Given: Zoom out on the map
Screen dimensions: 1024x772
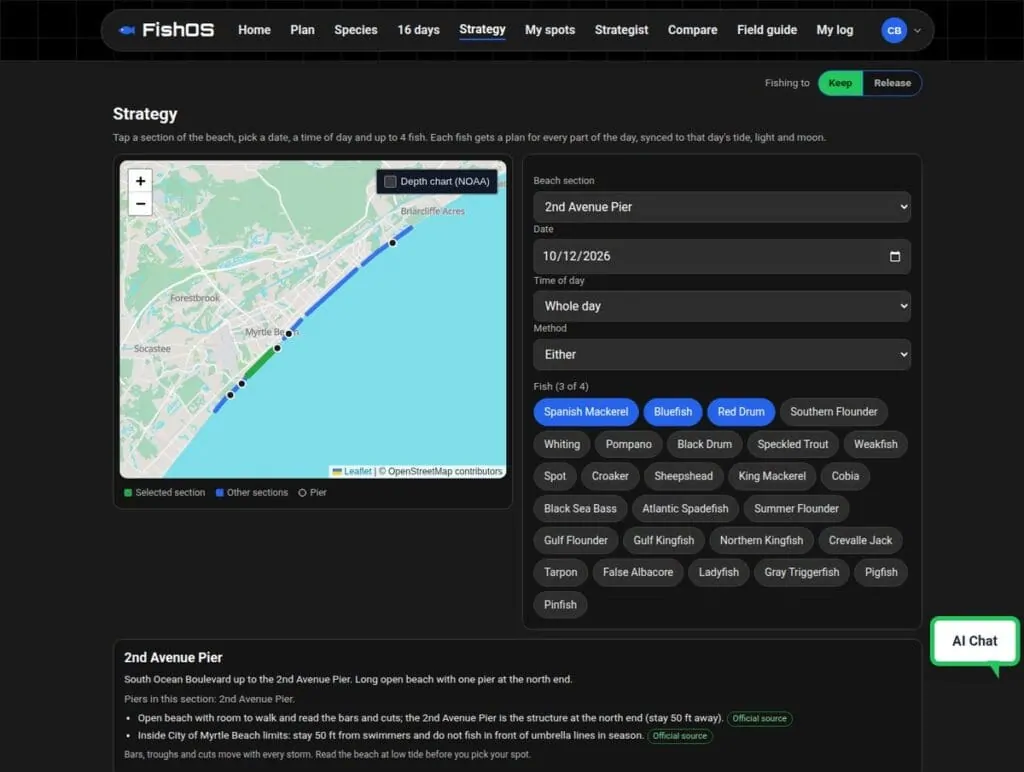Looking at the screenshot, I should (140, 204).
